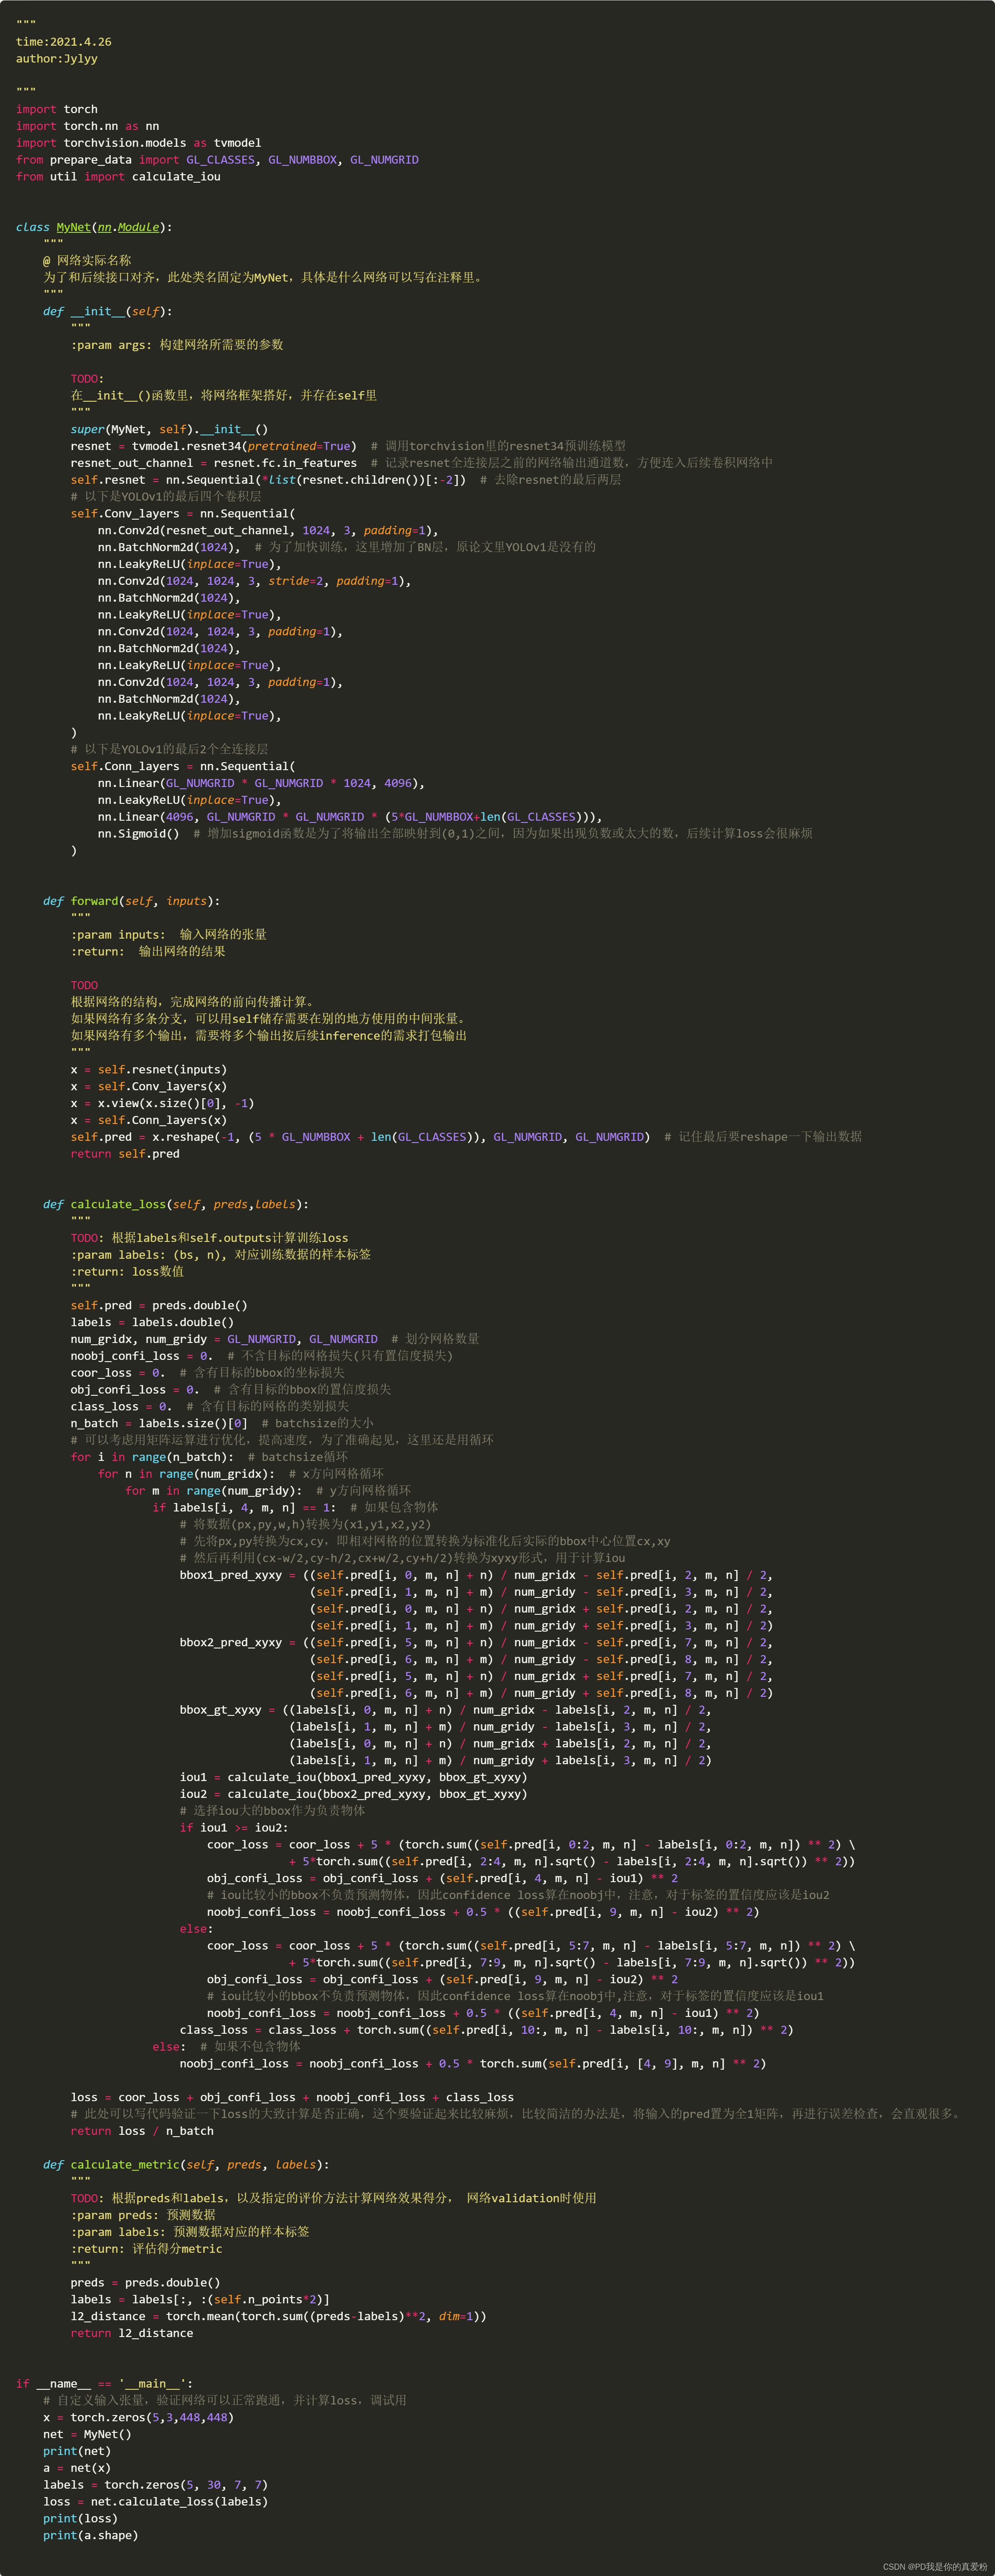This screenshot has height=2576, width=995.
Task: Click the 'author:Jylyy' line
Action: point(57,59)
